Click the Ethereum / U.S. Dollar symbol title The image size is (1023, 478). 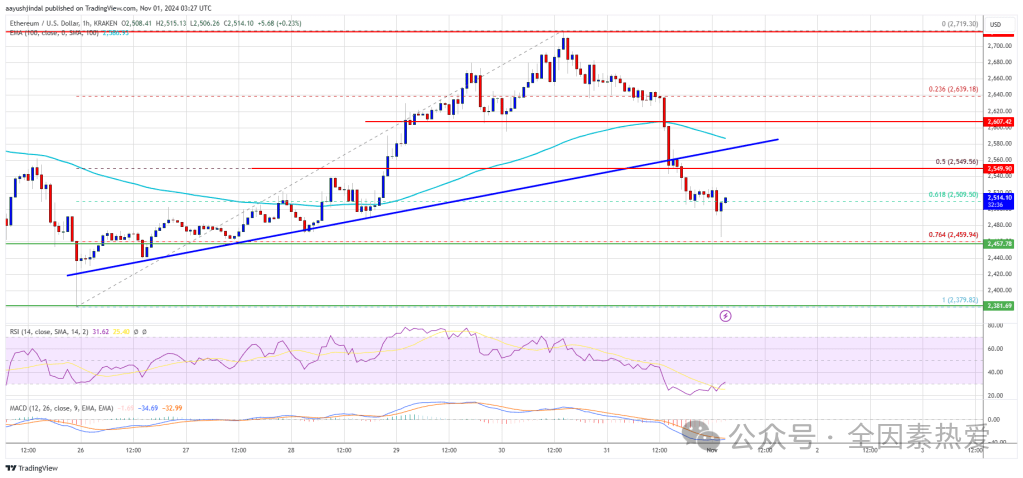44,24
